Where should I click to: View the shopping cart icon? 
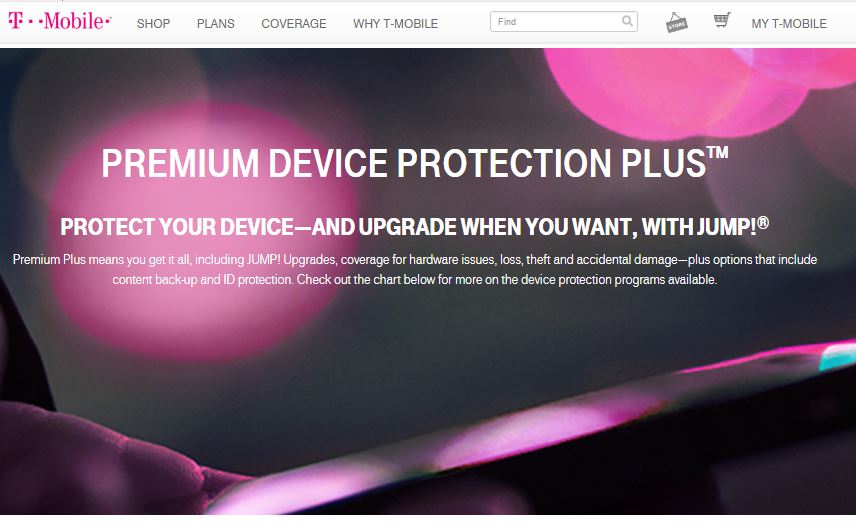click(722, 21)
